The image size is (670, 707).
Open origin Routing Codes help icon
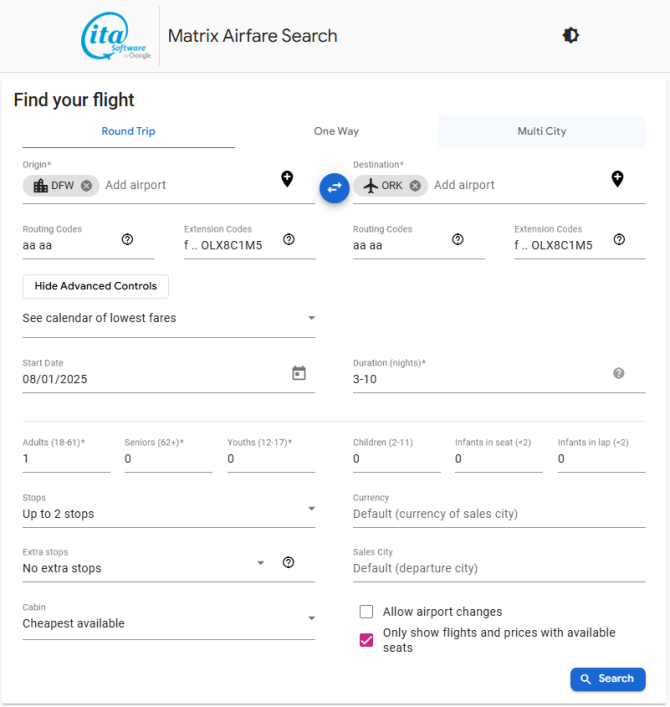tap(128, 239)
